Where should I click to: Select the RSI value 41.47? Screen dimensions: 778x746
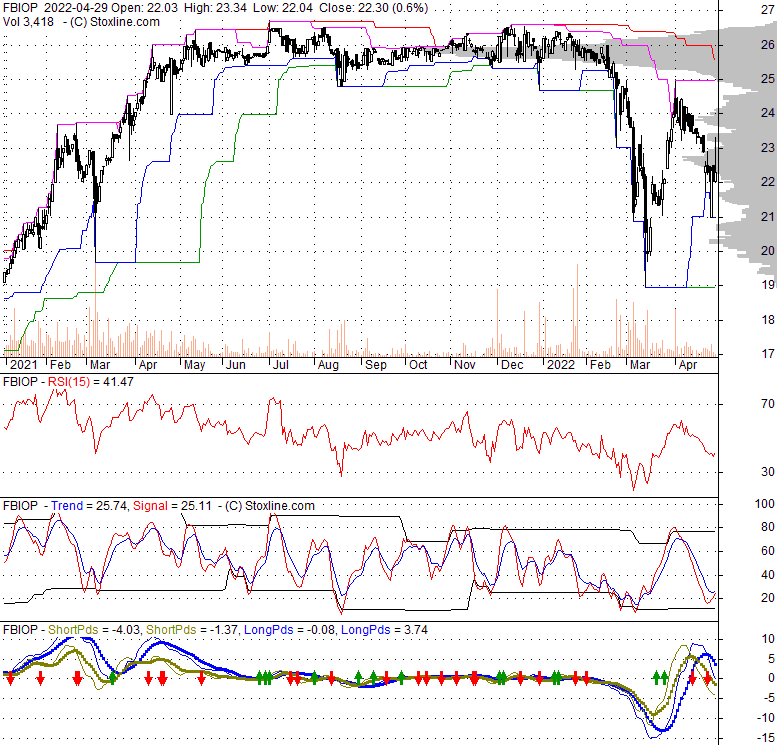point(117,381)
